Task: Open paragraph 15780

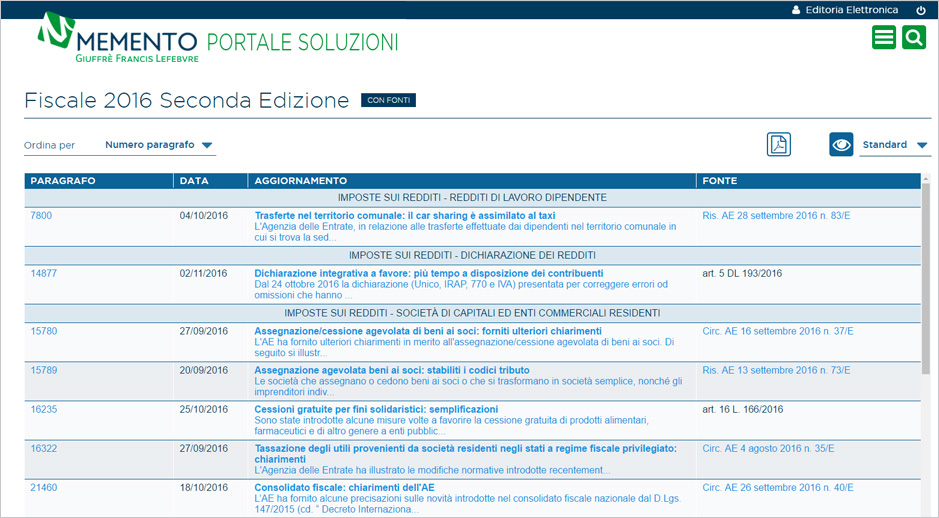Action: click(44, 331)
